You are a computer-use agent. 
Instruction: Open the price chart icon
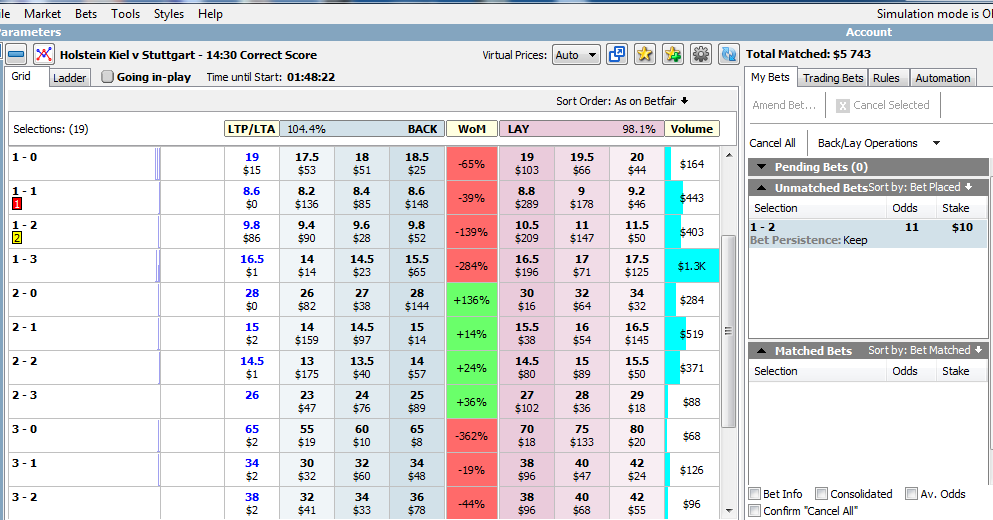pos(43,54)
